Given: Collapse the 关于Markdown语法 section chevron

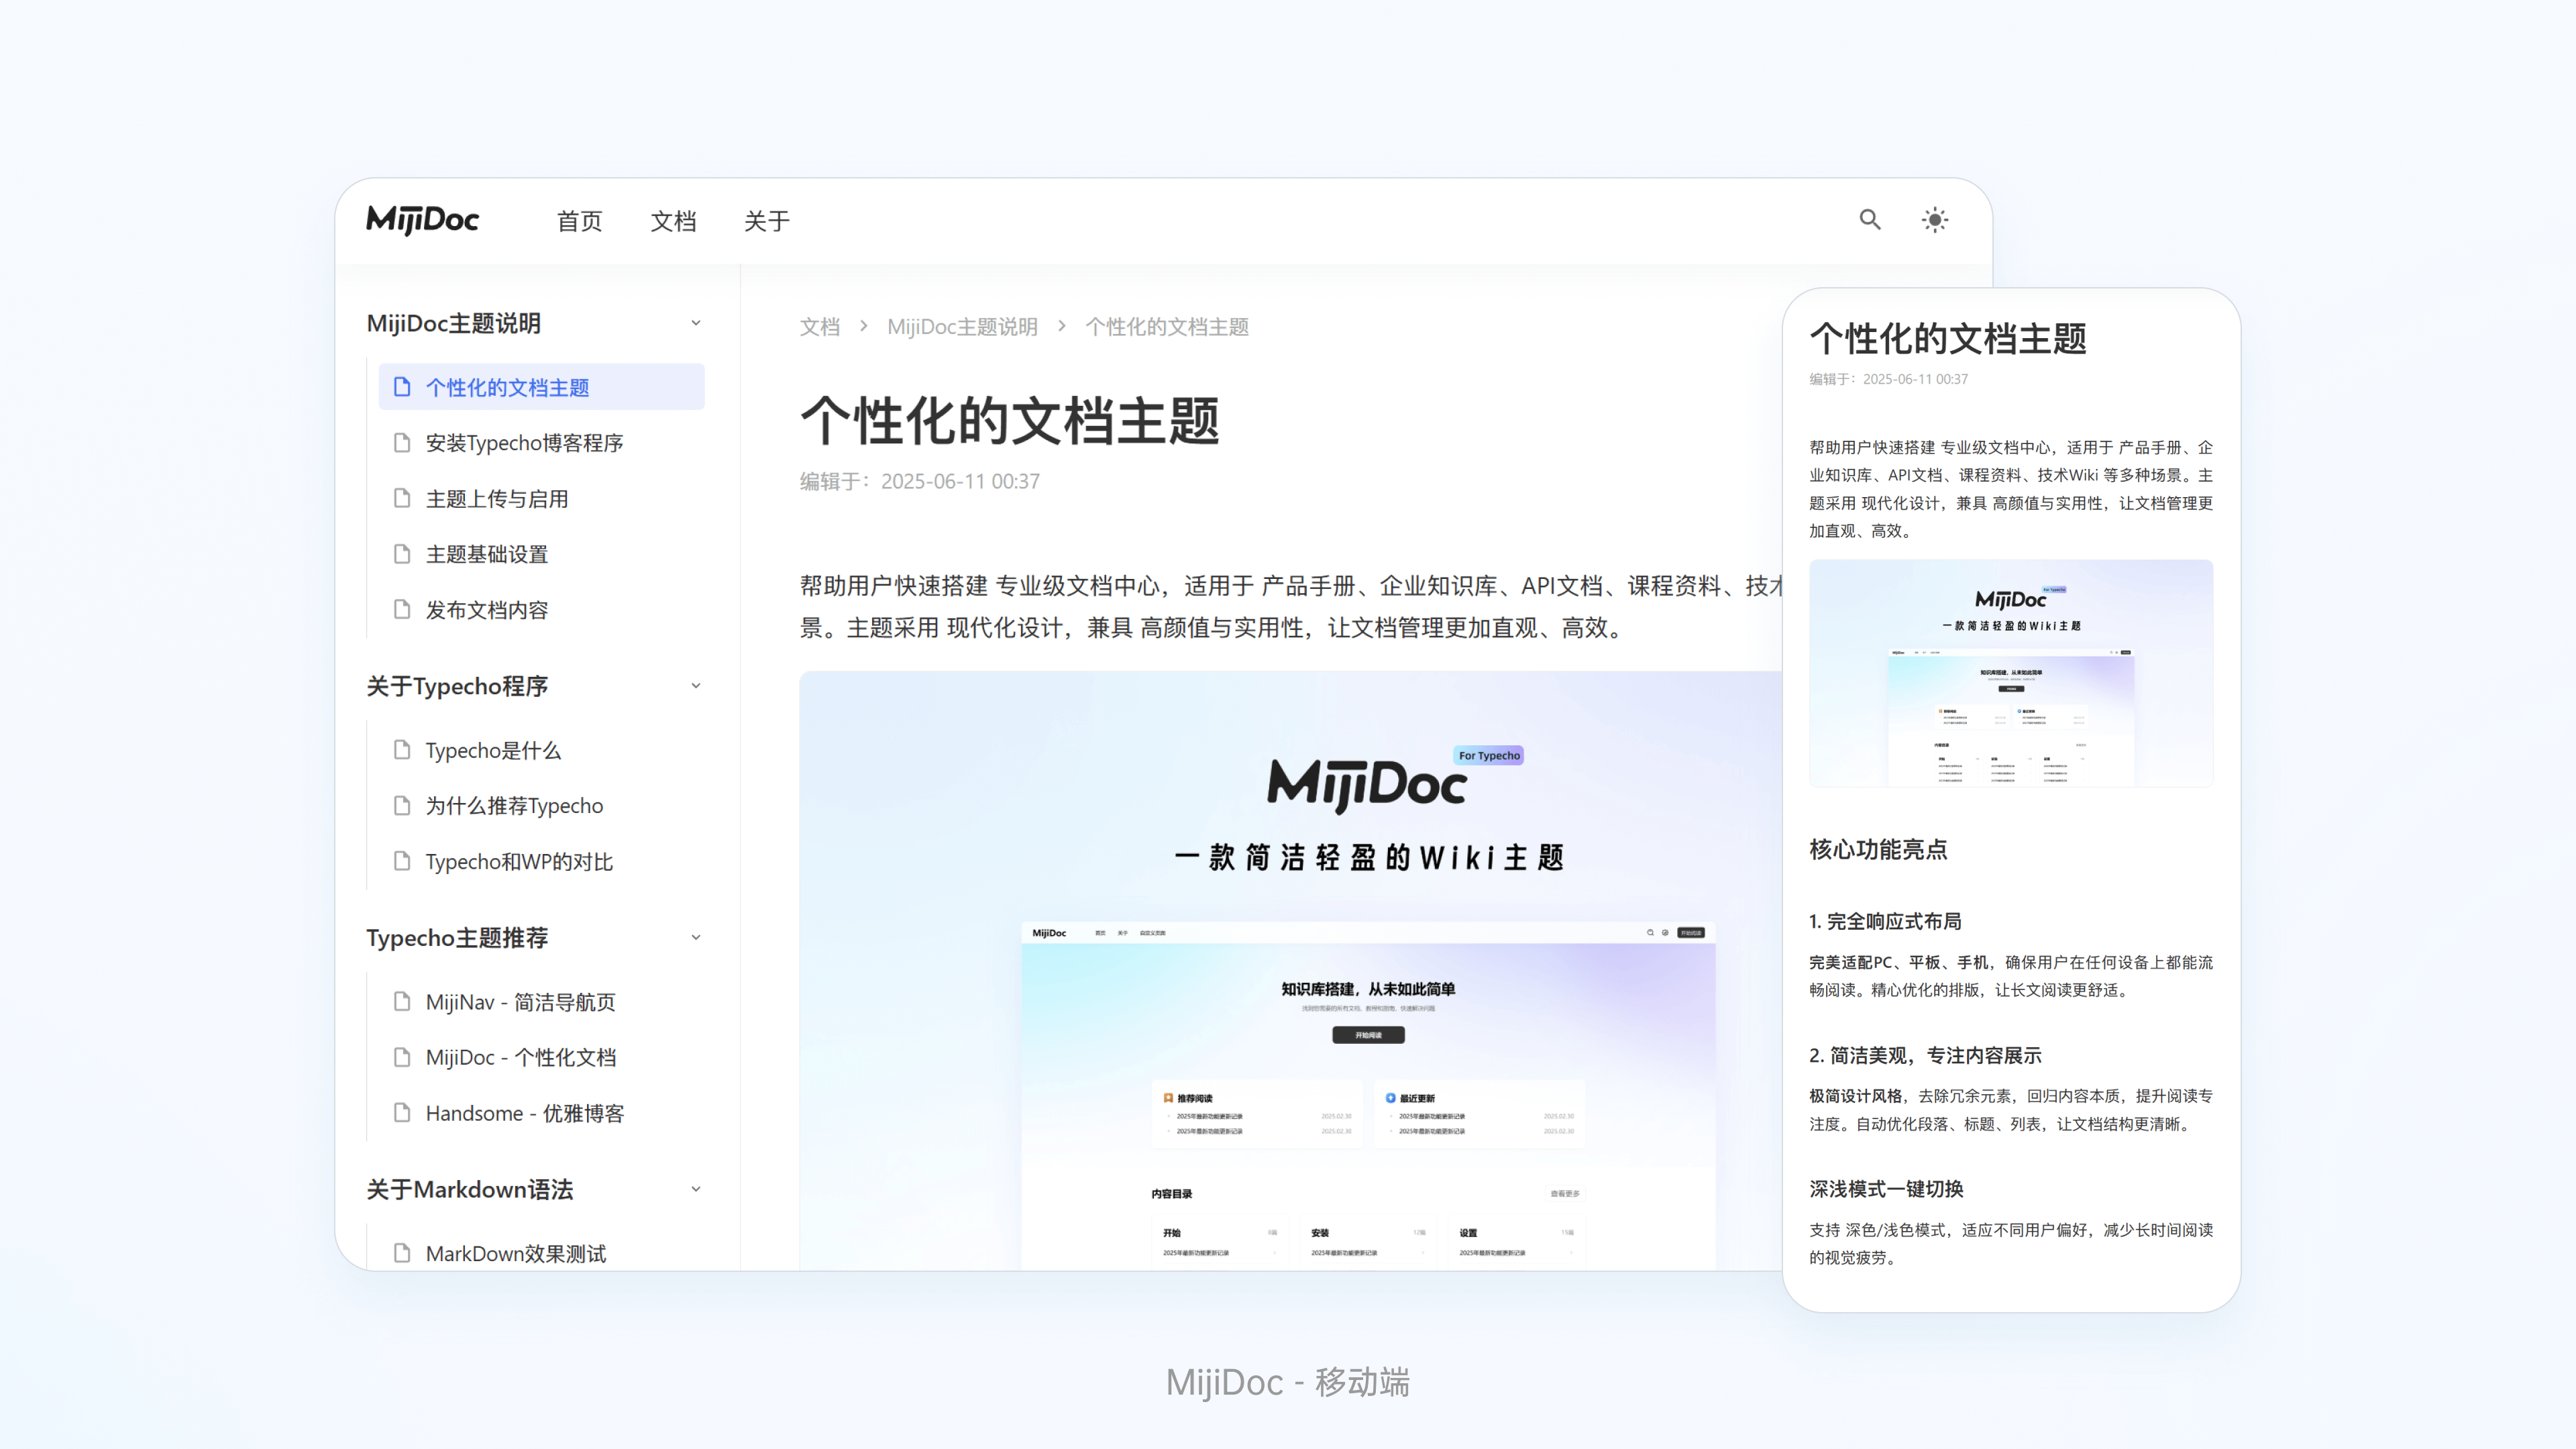Looking at the screenshot, I should click(696, 1189).
